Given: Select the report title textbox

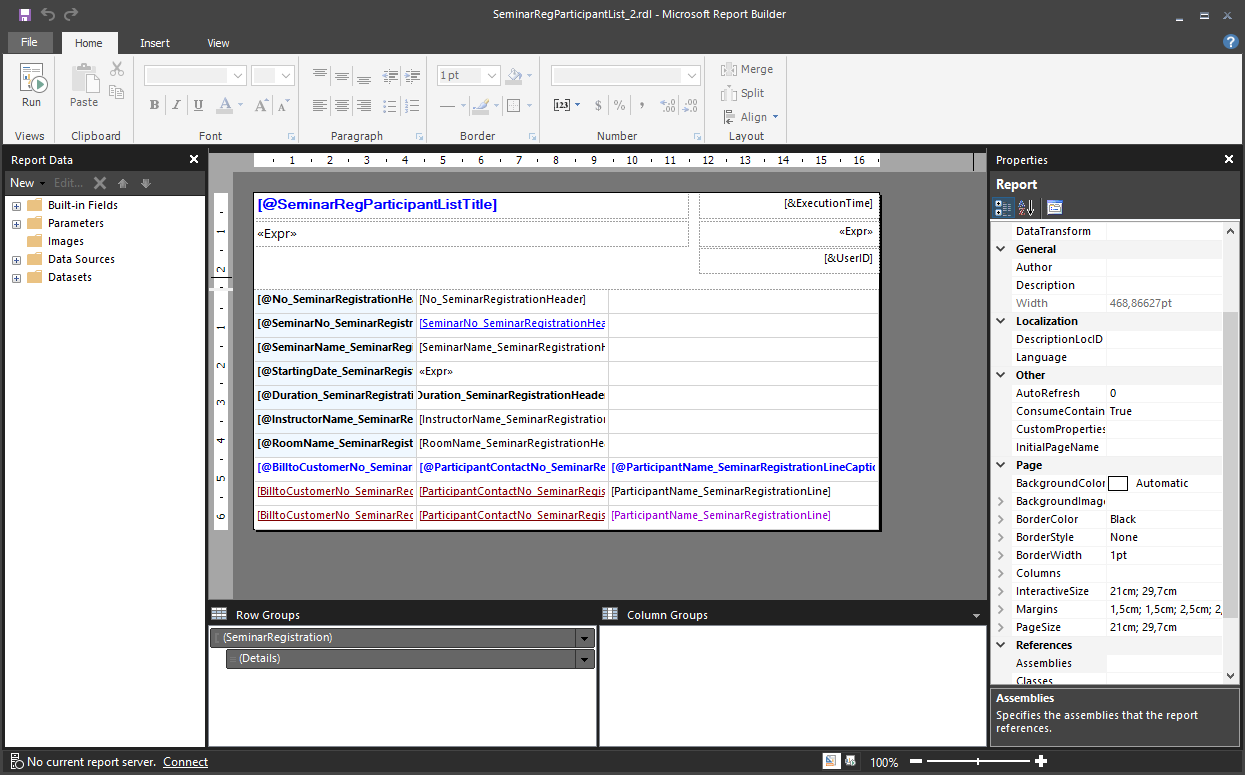Looking at the screenshot, I should [472, 205].
